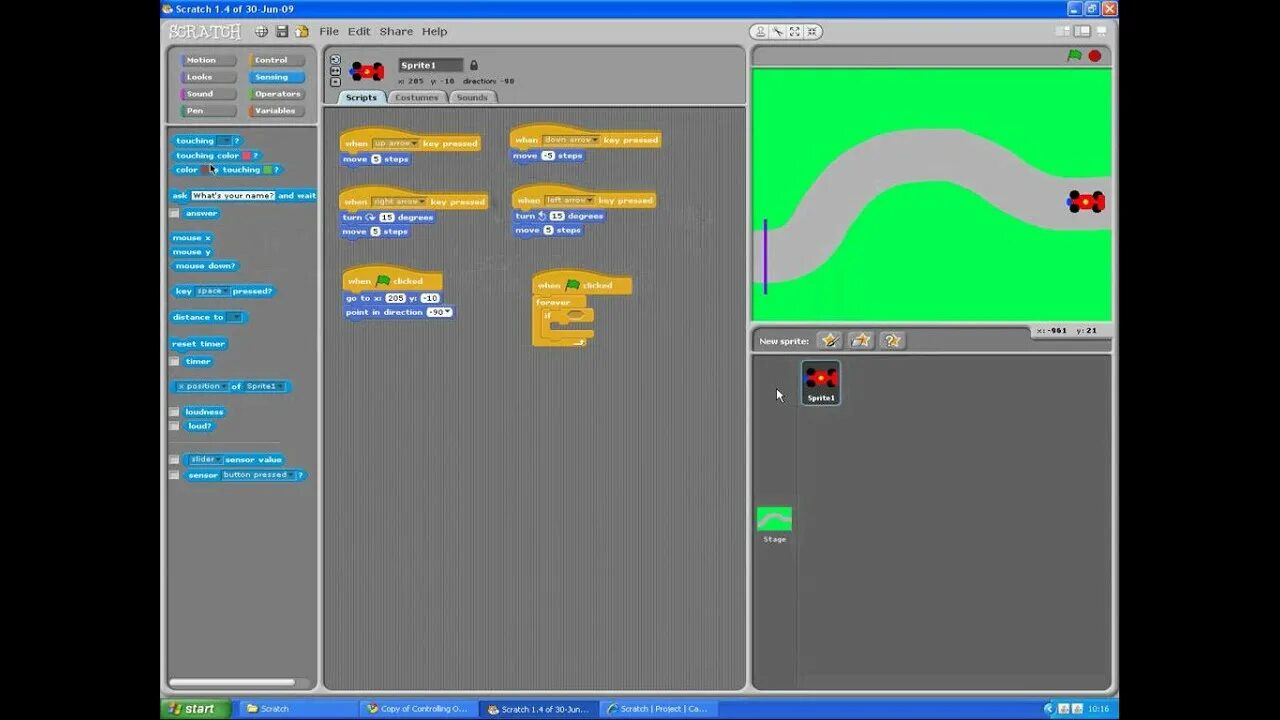Select the Control block category
Viewport: 1280px width, 720px height.
pyautogui.click(x=277, y=60)
